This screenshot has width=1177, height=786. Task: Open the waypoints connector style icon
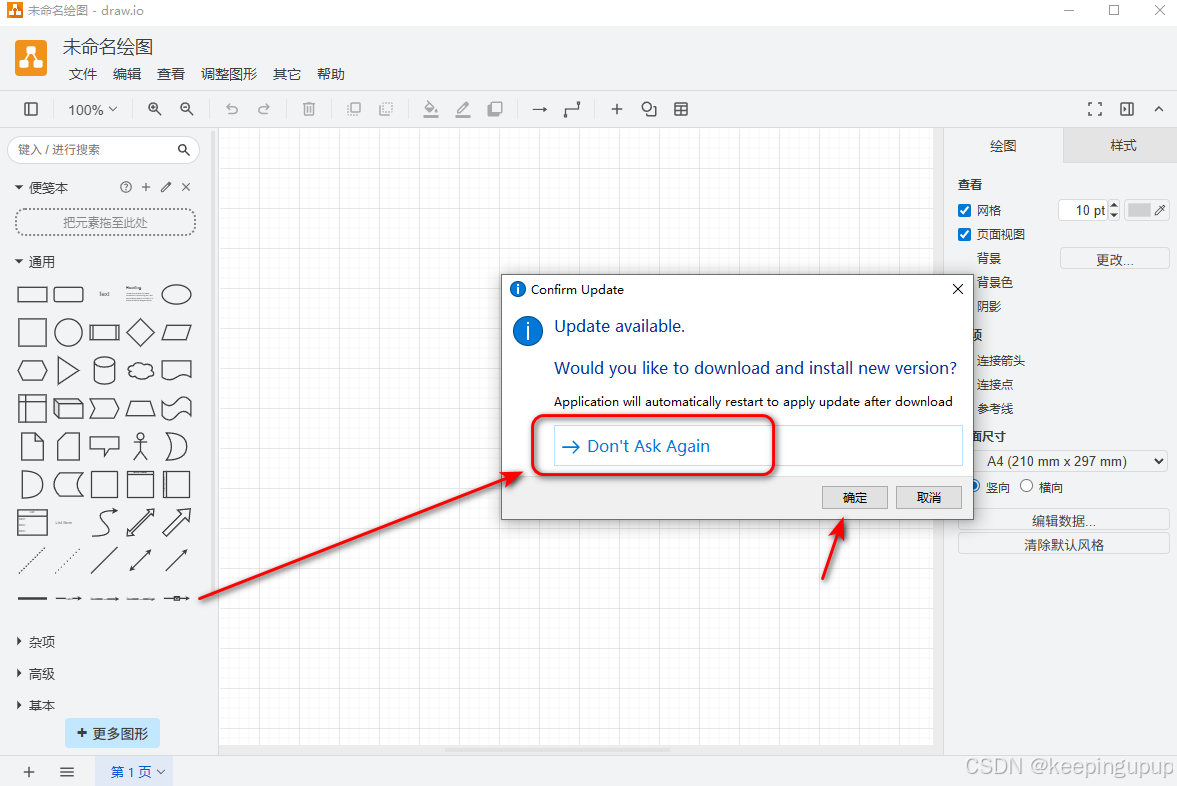click(572, 110)
